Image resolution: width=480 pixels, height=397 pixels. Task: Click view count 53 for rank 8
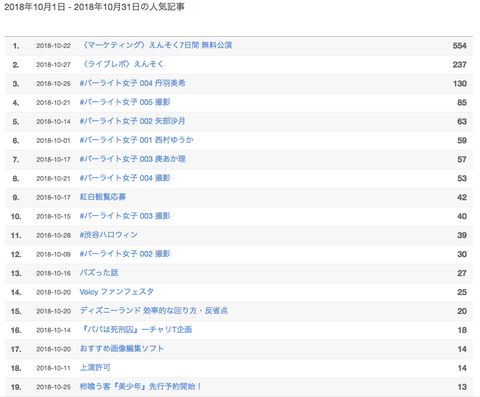(x=462, y=179)
